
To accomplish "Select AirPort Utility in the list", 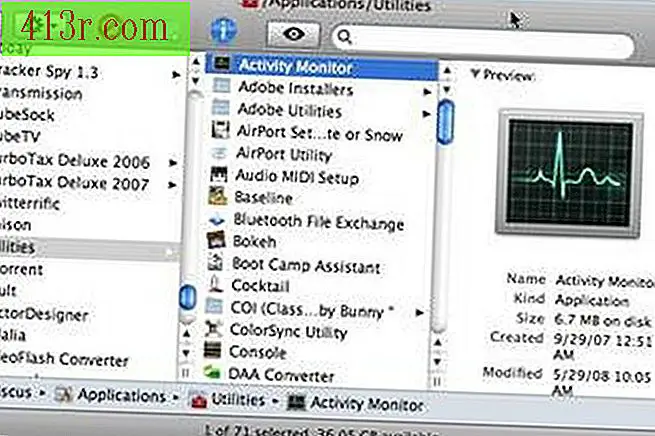I will (284, 155).
